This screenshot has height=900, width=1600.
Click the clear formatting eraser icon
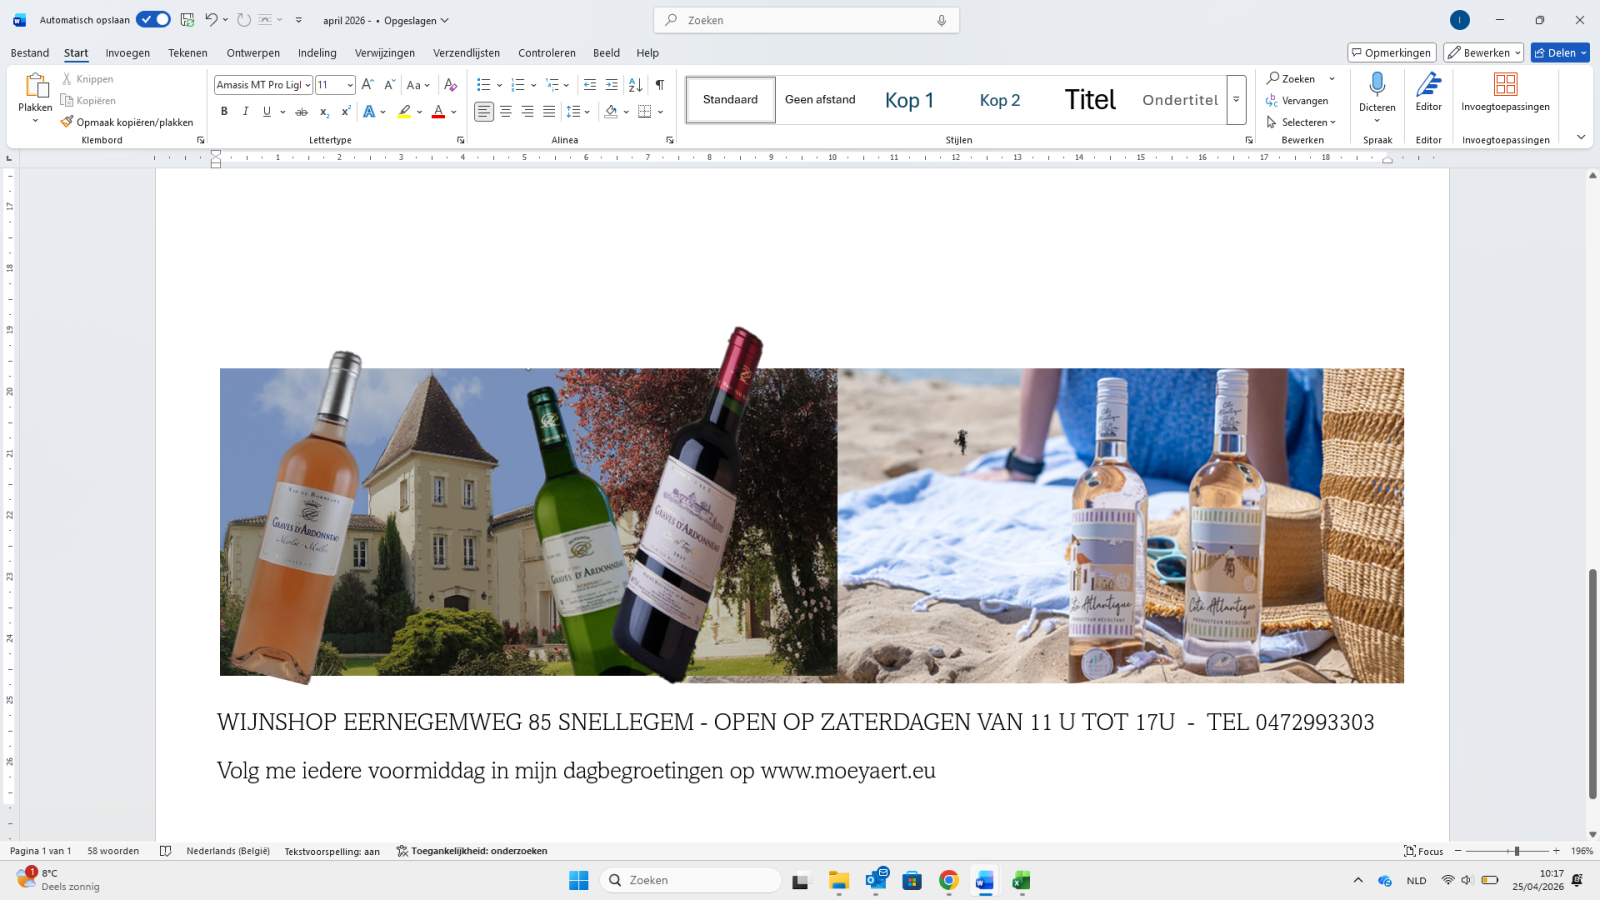tap(450, 85)
